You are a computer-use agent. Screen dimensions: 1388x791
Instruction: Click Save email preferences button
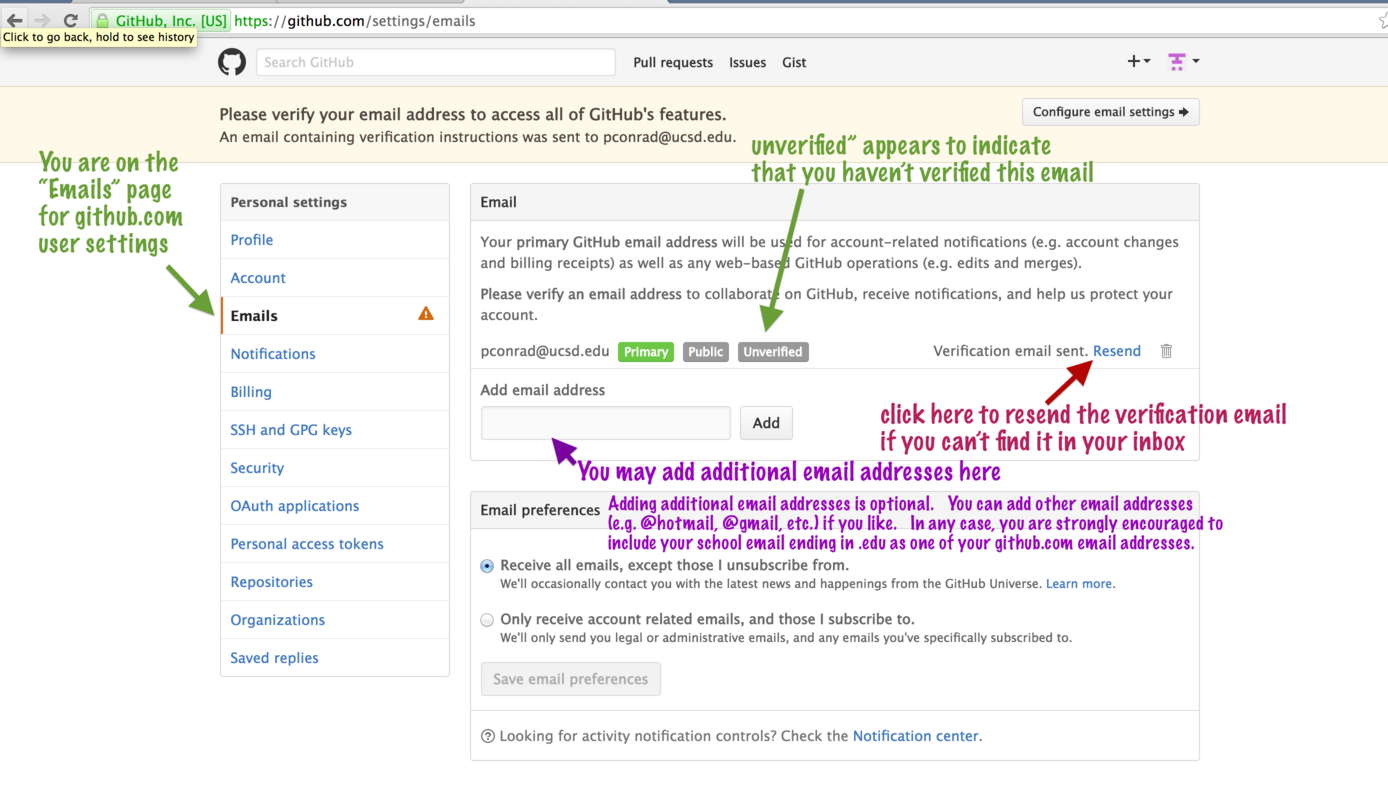tap(571, 679)
